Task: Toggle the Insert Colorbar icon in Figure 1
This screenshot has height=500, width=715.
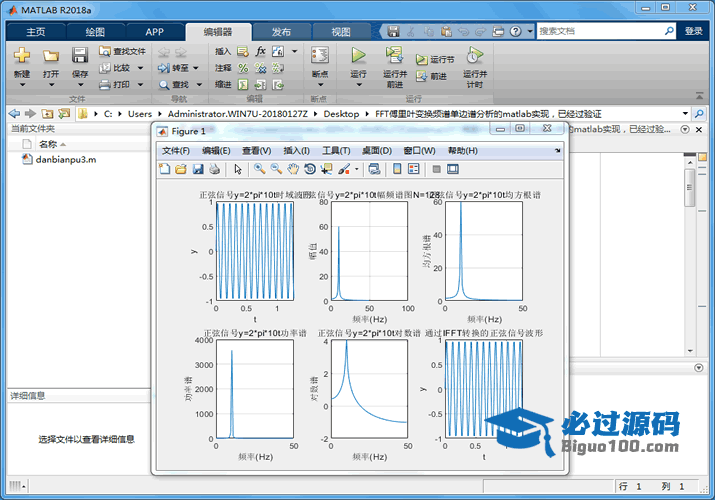Action: tap(397, 169)
